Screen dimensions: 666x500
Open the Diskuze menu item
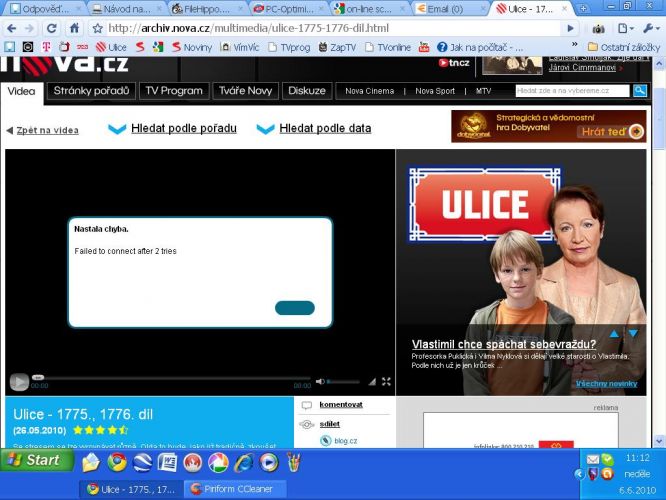307,91
